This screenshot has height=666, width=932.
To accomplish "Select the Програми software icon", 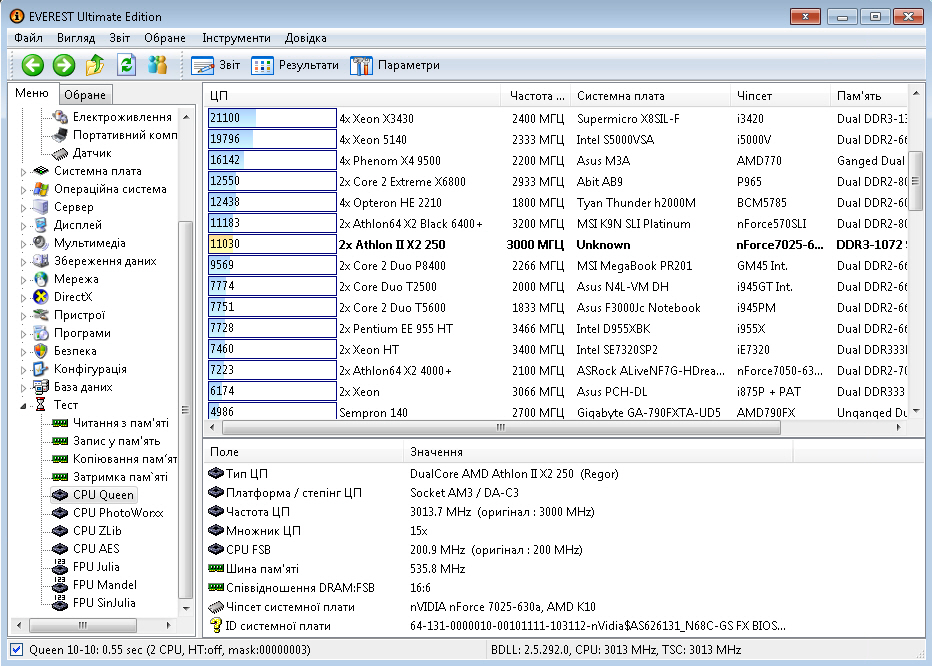I will coord(40,333).
